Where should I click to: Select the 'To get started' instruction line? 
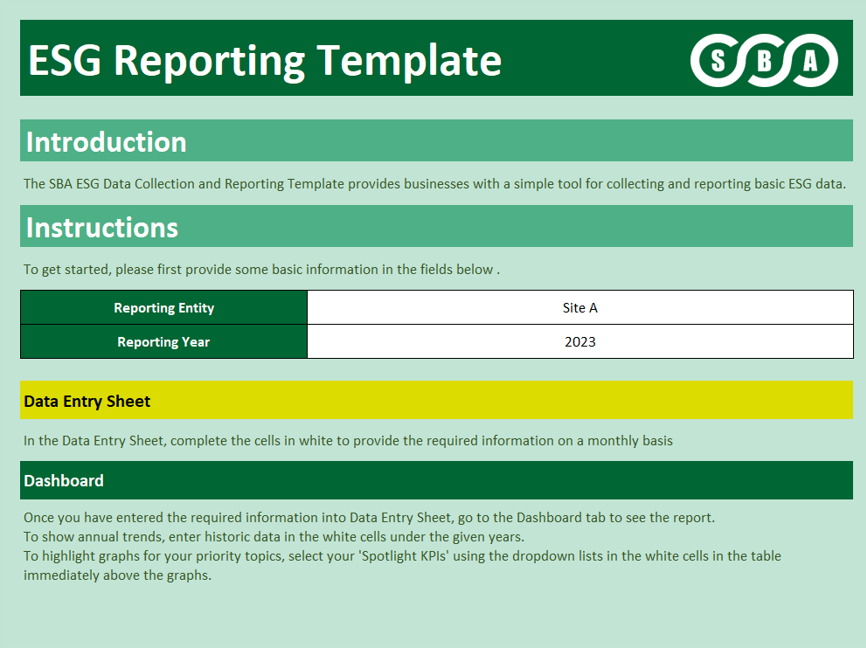click(261, 269)
